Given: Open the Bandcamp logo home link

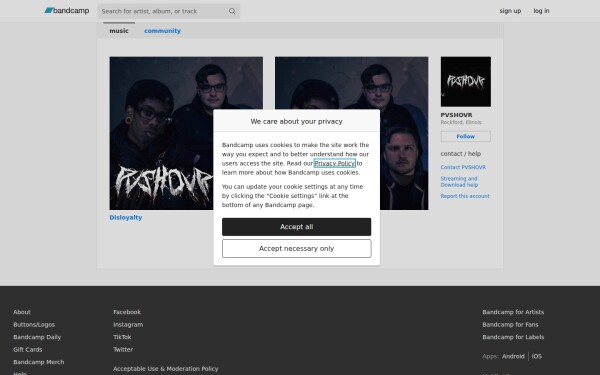Looking at the screenshot, I should pyautogui.click(x=67, y=11).
